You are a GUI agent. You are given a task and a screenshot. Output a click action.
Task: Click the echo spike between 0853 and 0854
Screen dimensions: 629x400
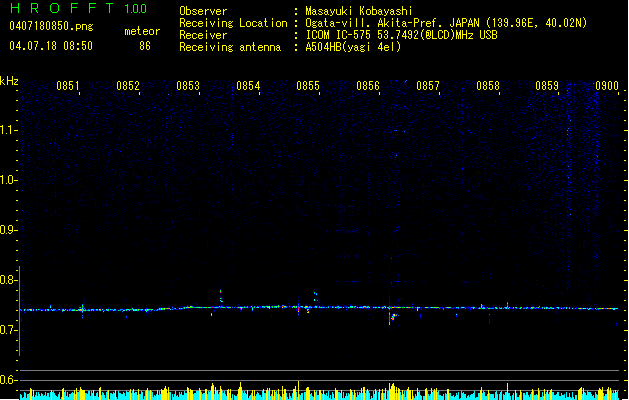221,296
